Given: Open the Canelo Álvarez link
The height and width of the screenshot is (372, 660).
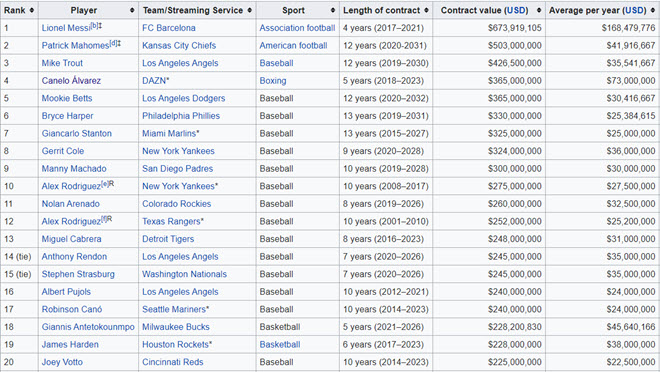Looking at the screenshot, I should (71, 81).
